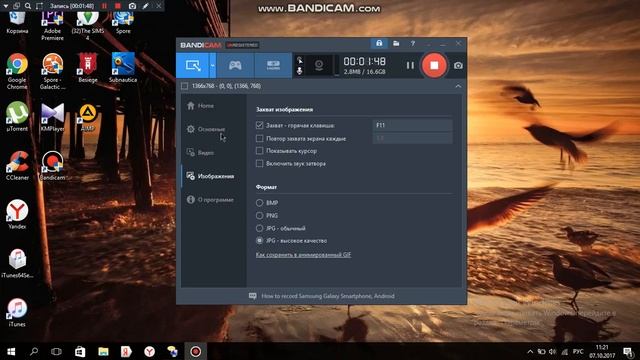Open the output folder icon
The height and width of the screenshot is (360, 640).
396,43
